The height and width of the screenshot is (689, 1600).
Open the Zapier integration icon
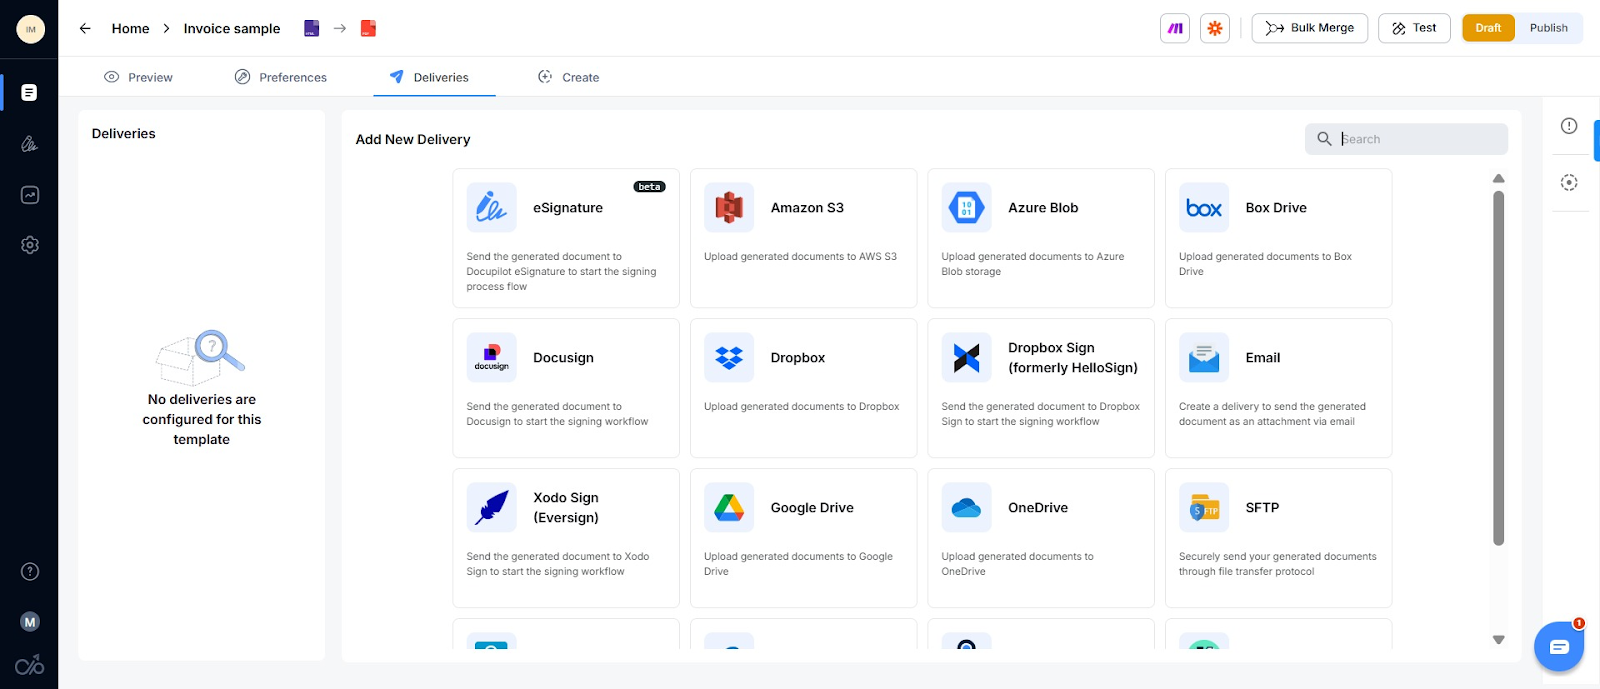point(1215,28)
